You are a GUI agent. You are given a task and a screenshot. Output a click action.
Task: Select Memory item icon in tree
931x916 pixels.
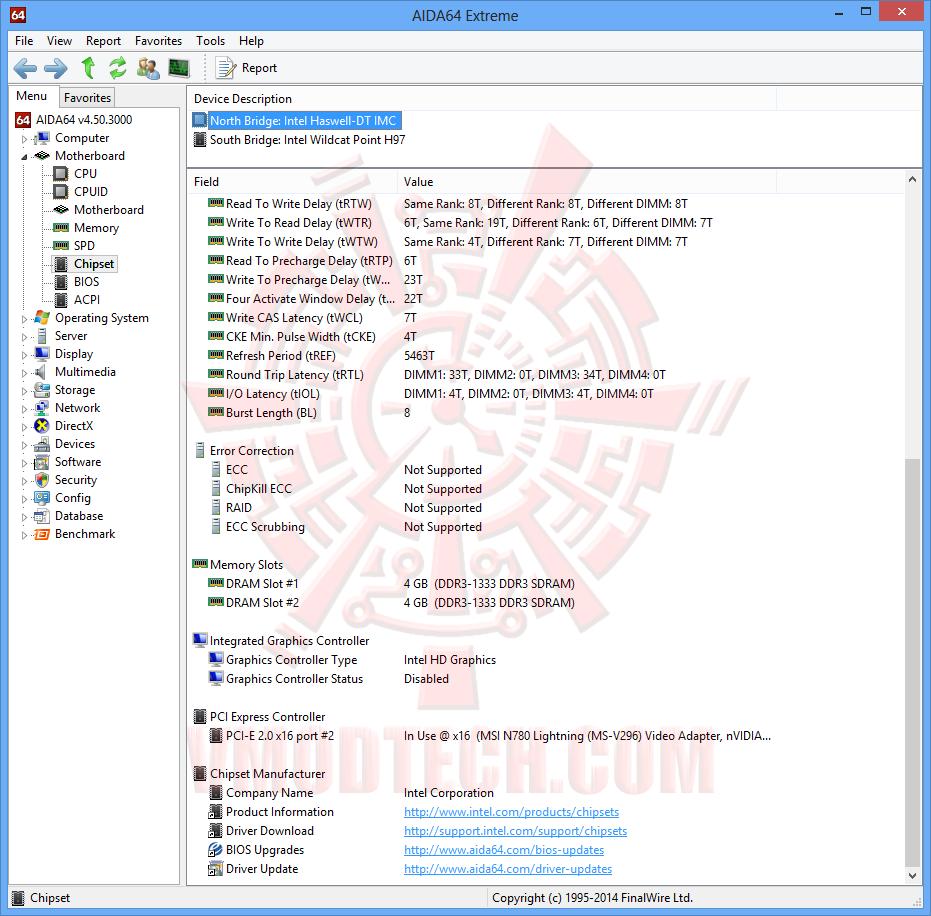pyautogui.click(x=61, y=228)
